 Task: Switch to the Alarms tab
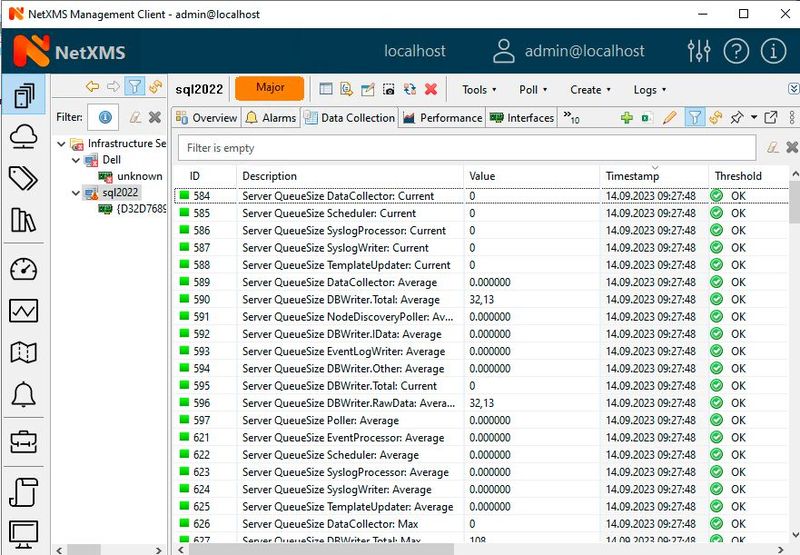[x=270, y=118]
